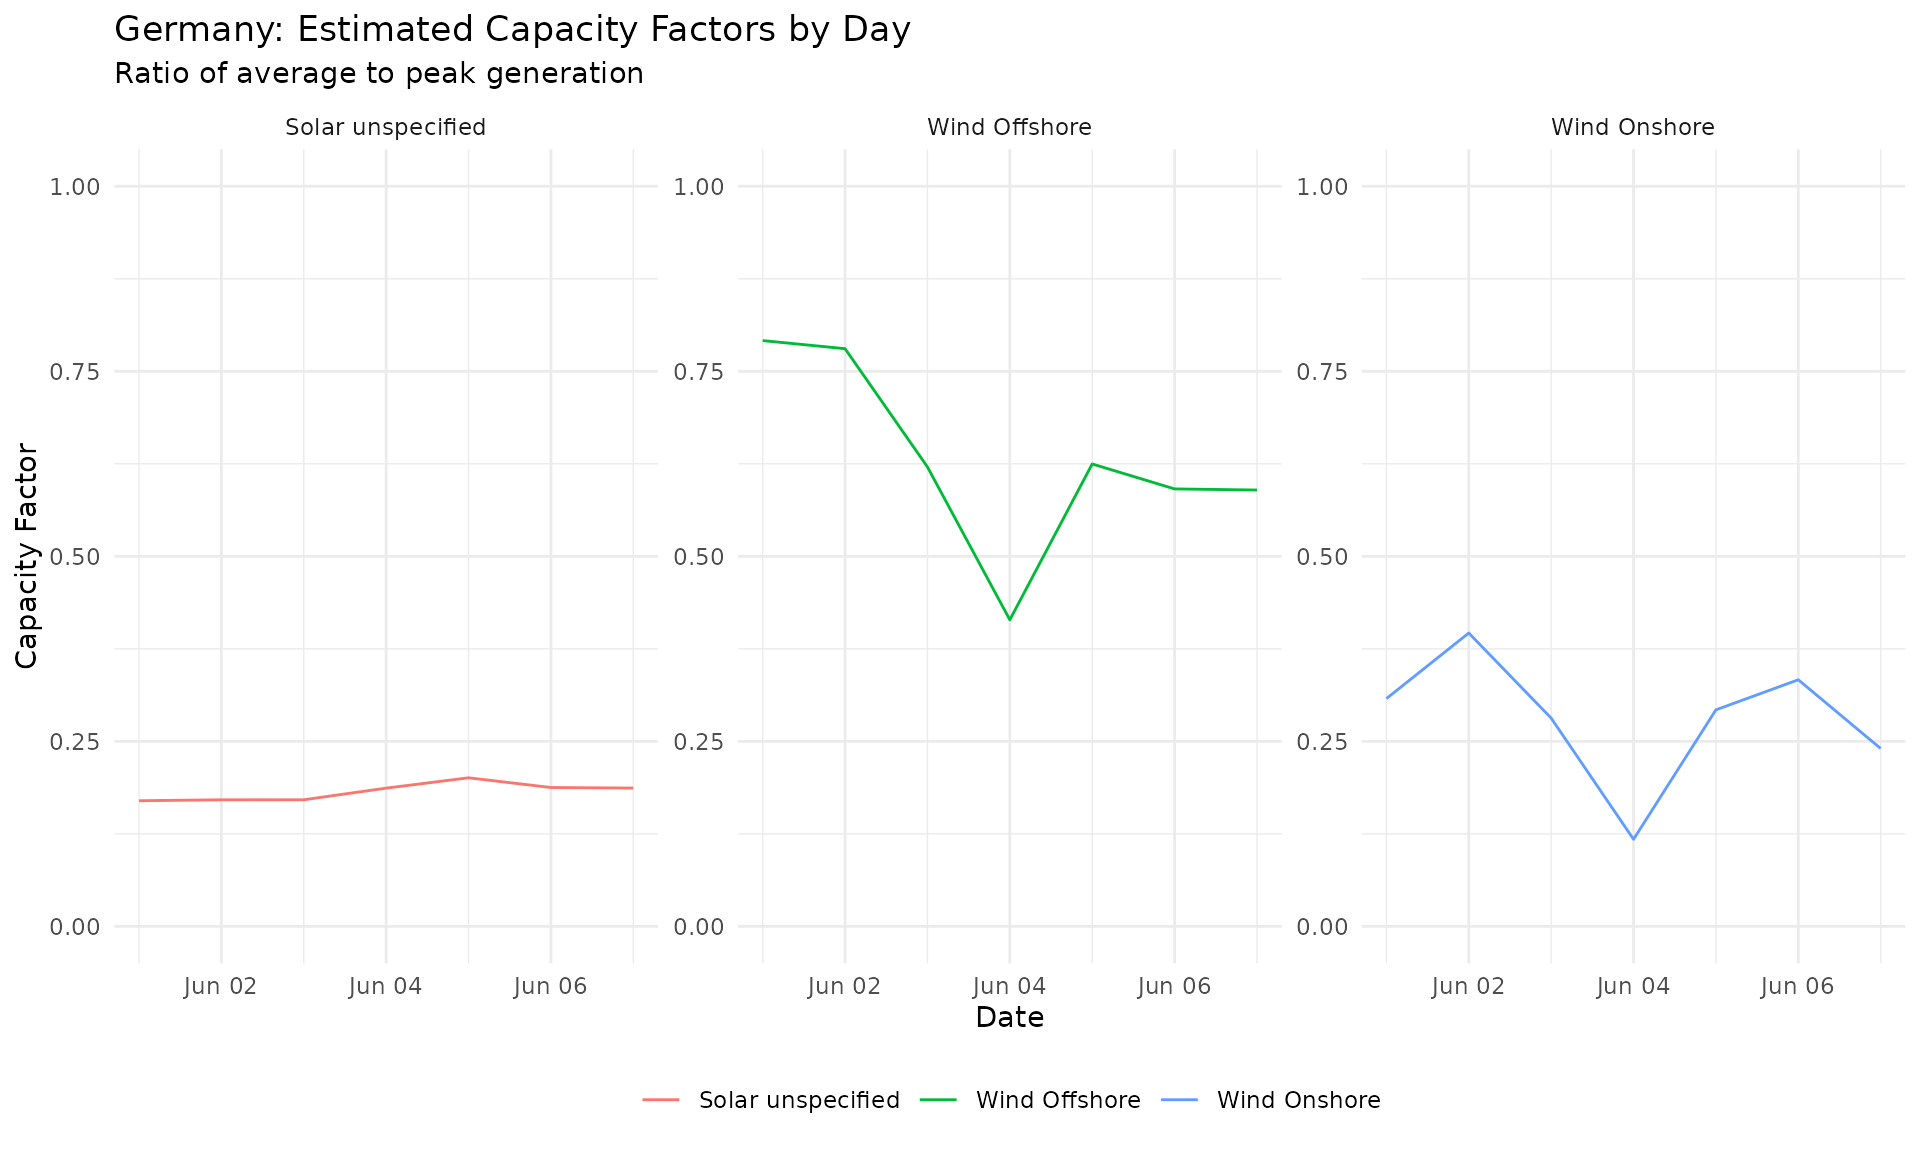
Task: Click the Solar unspecified legend label text
Action: click(799, 1100)
